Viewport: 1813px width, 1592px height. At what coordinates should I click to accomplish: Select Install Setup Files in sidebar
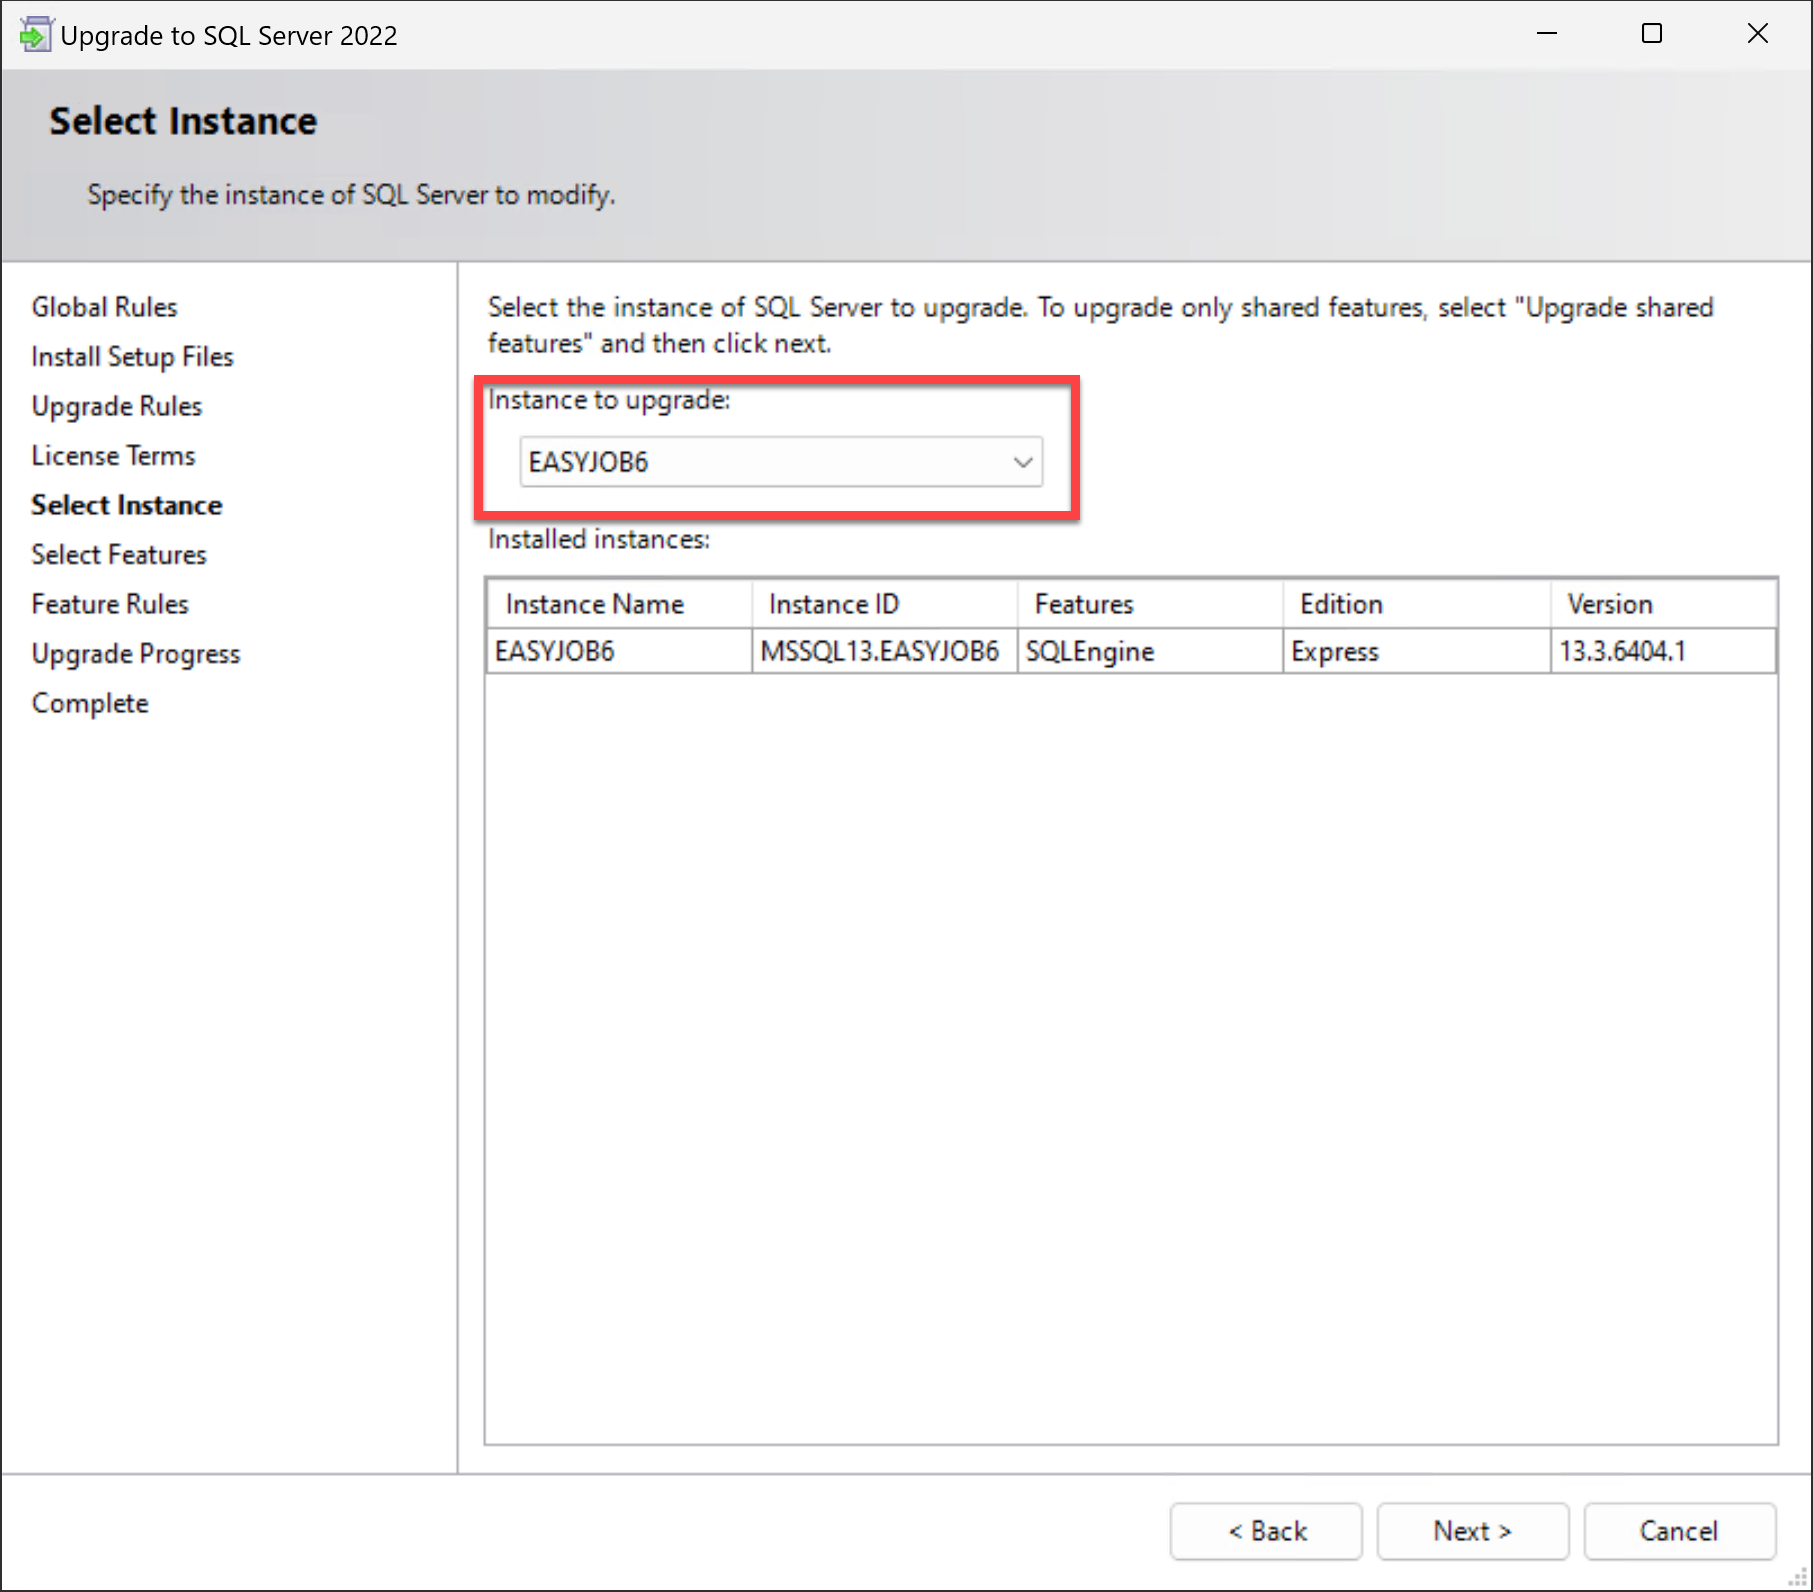(132, 357)
